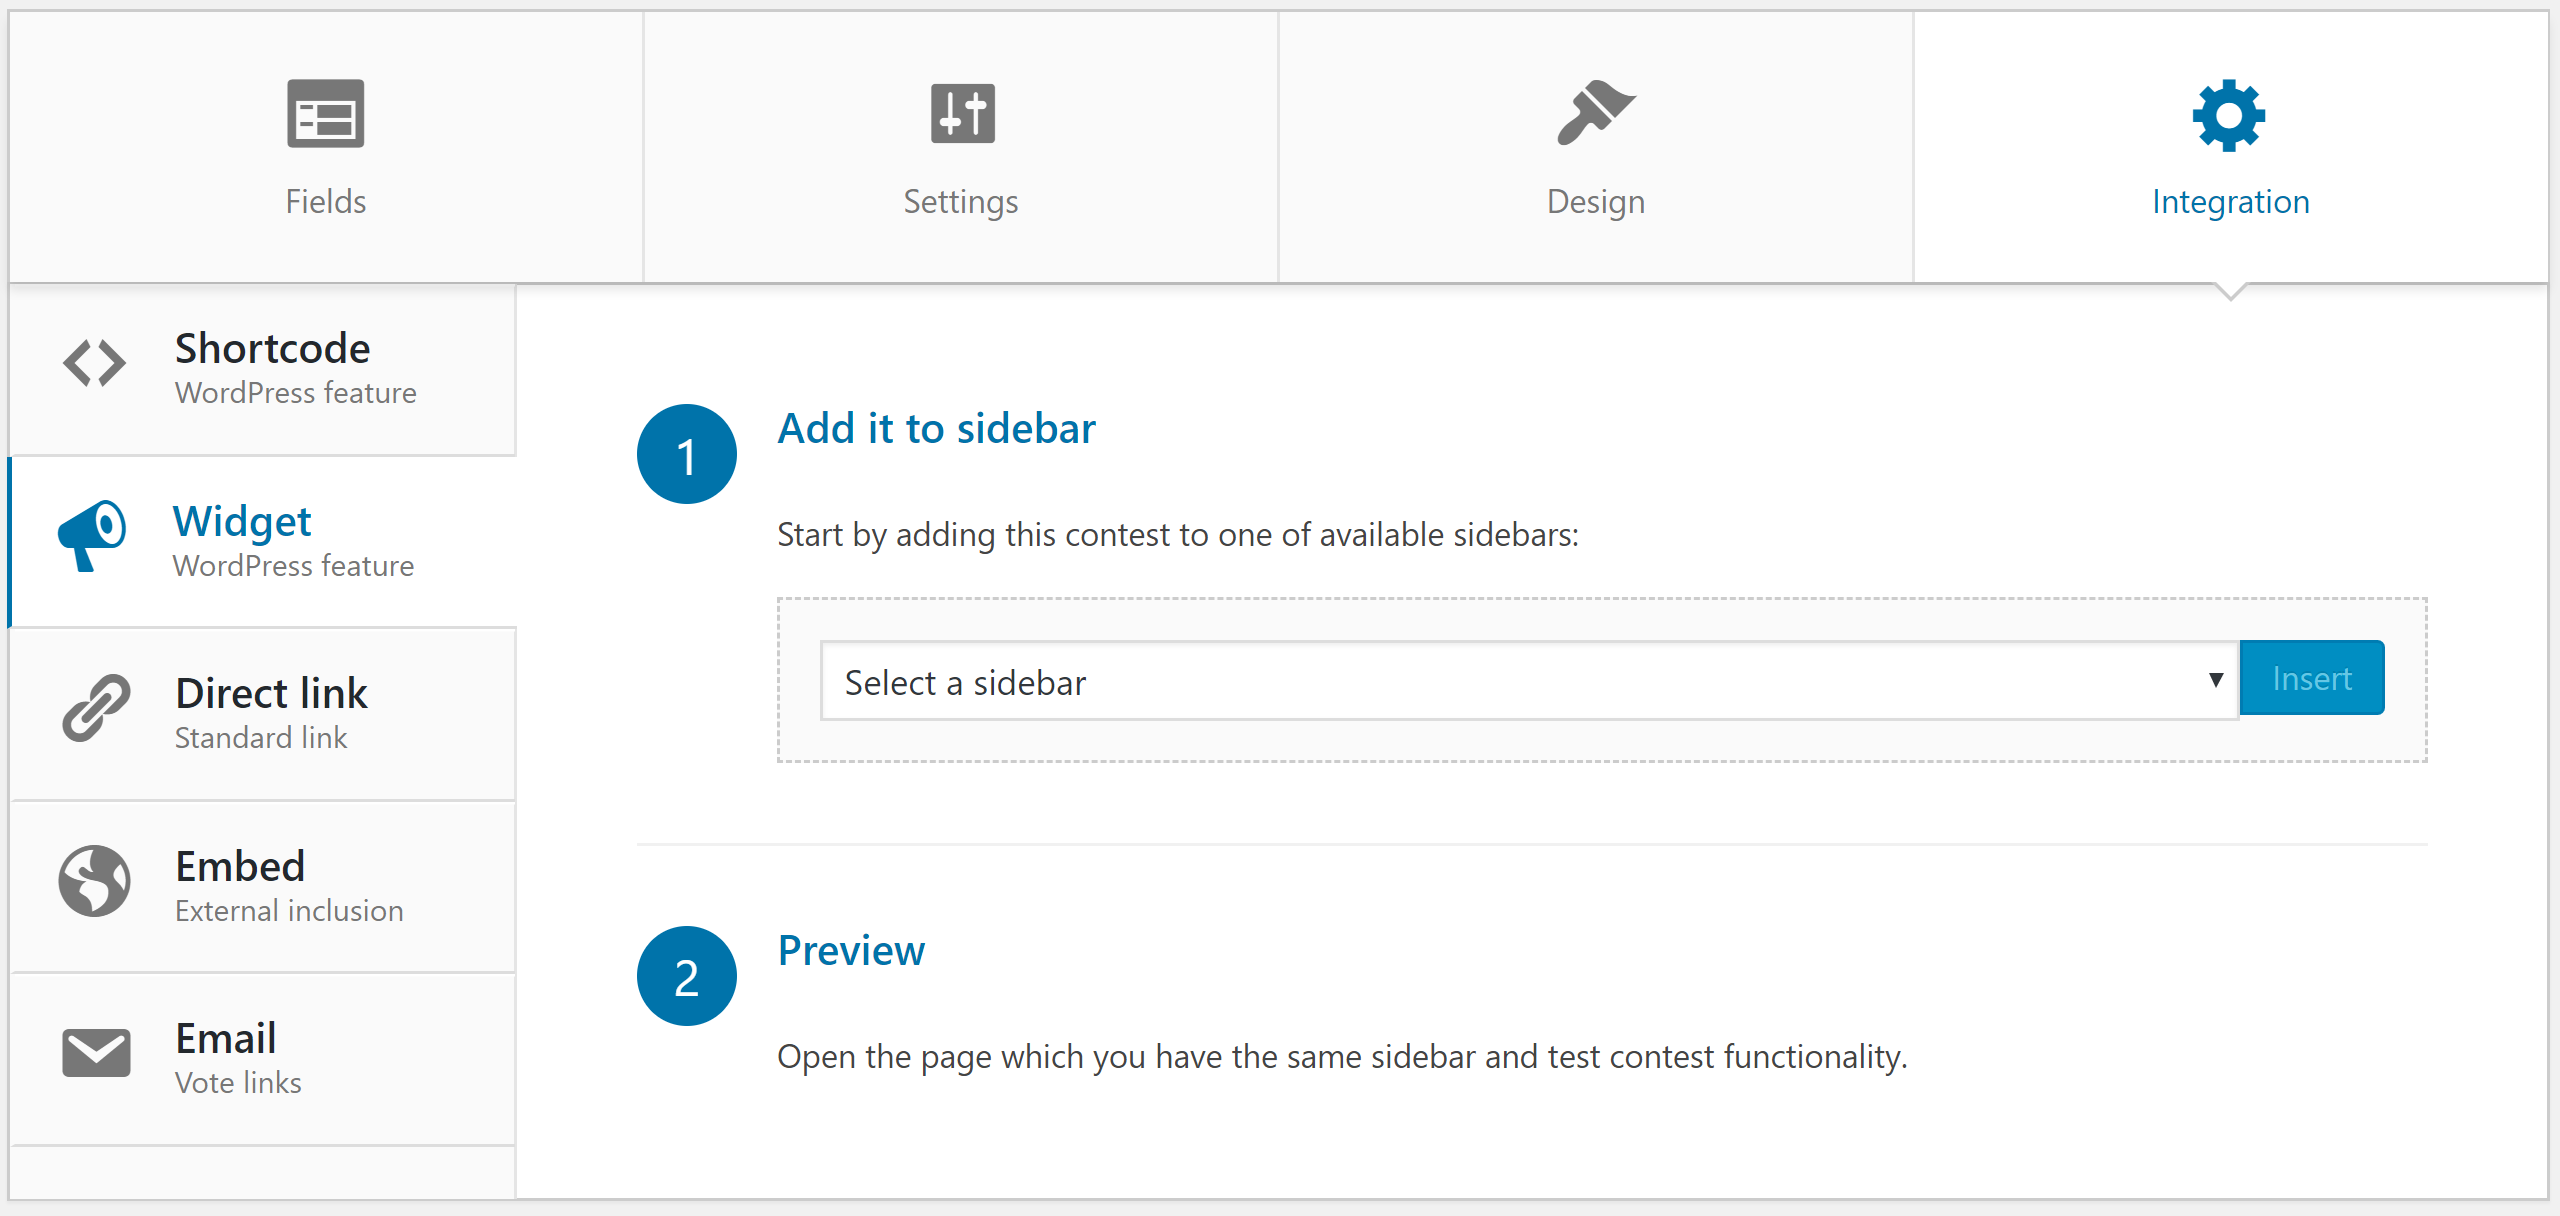Switch to the Fields tab
Image resolution: width=2560 pixels, height=1216 pixels.
pos(326,202)
